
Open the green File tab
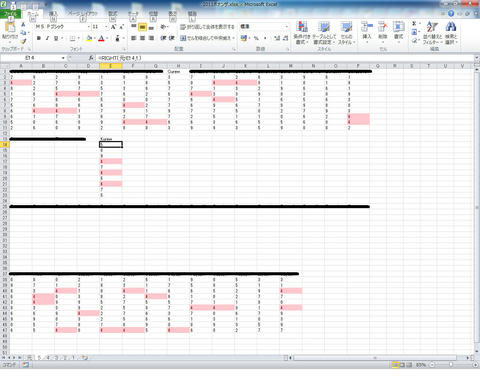pyautogui.click(x=10, y=14)
